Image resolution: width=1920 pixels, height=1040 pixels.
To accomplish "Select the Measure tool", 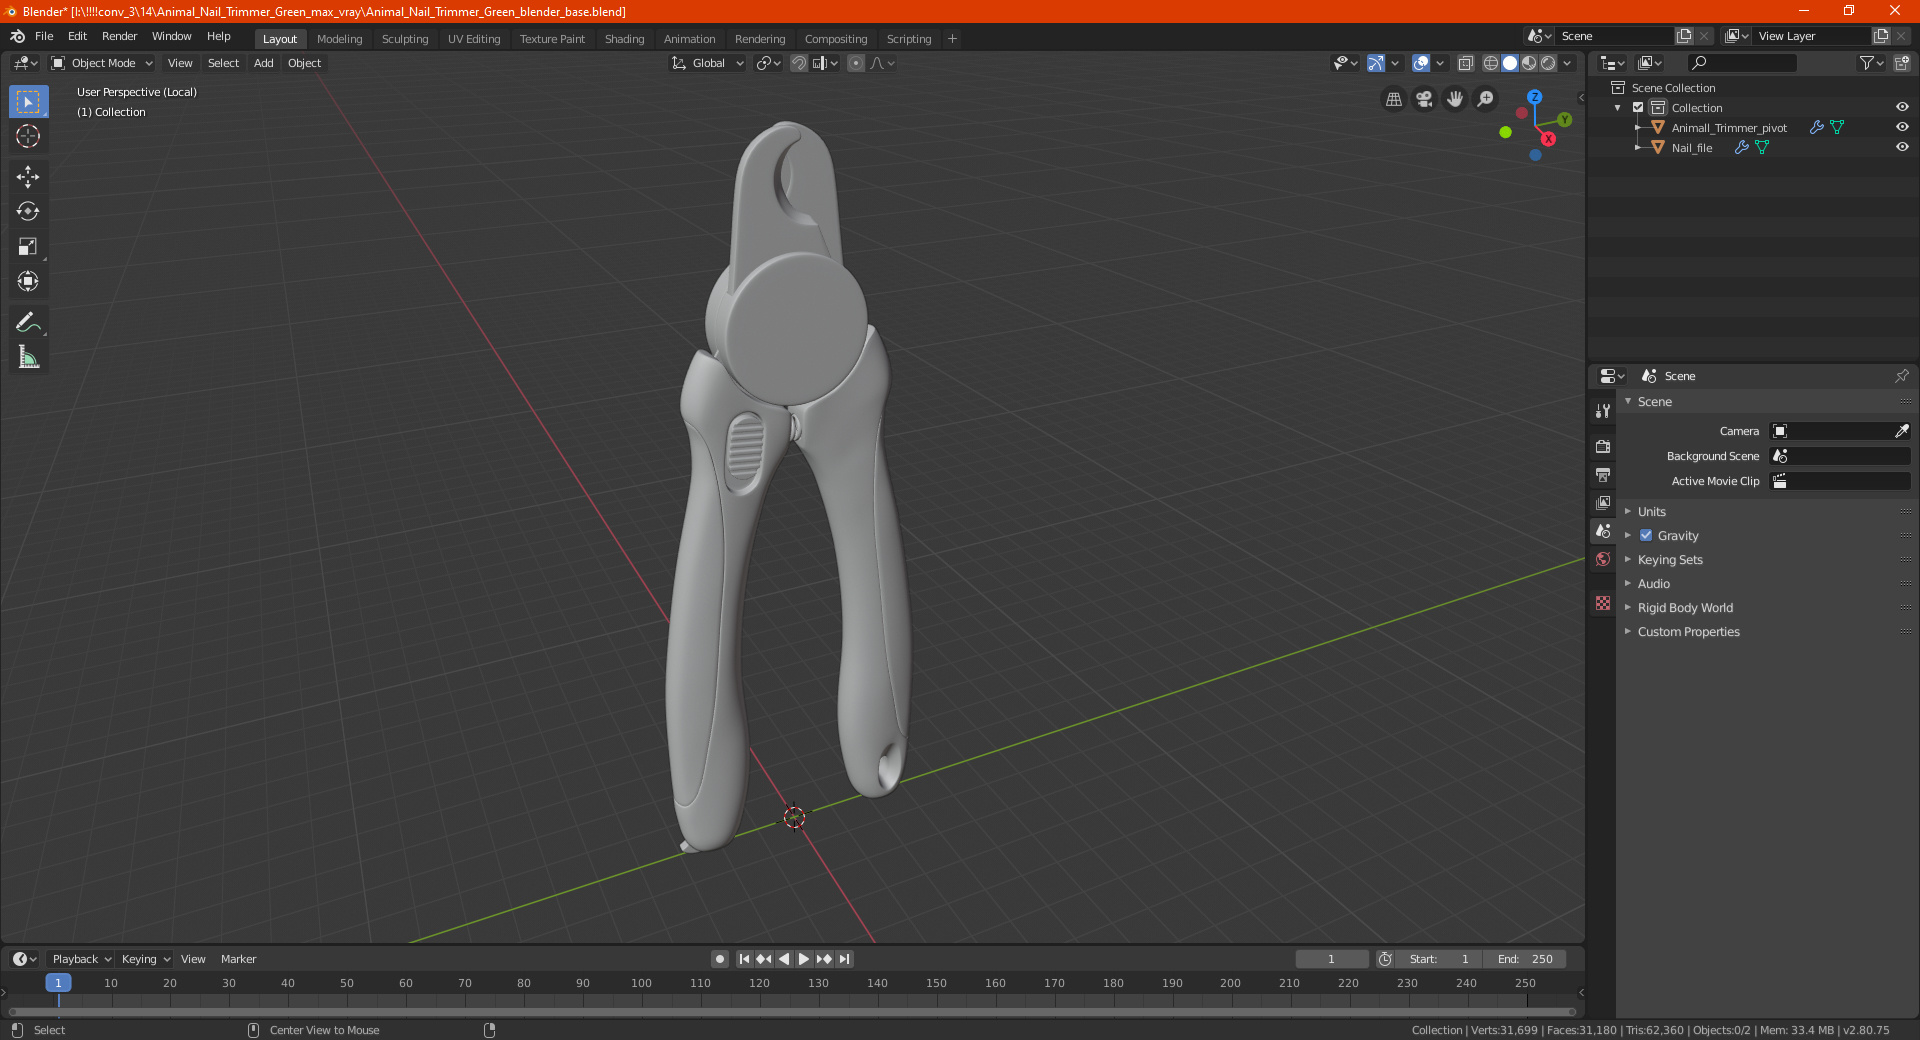I will 28,357.
